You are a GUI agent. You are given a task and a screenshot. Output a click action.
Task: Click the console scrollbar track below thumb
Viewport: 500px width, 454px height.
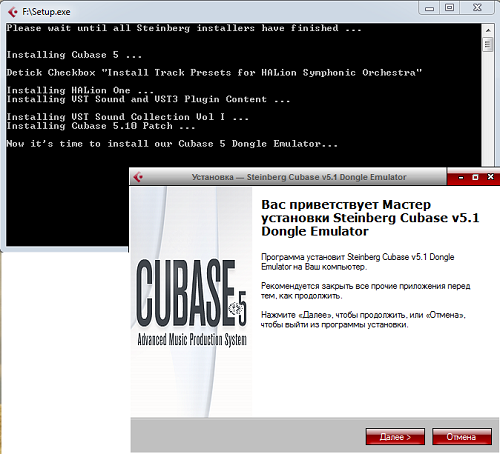coord(488,108)
